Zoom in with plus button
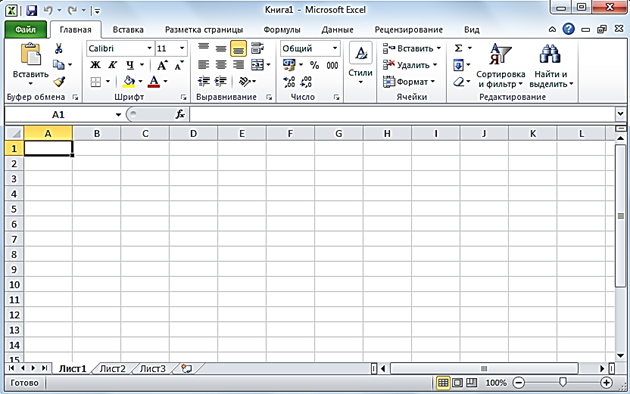Screen dimensions: 630x394 pos(606,383)
